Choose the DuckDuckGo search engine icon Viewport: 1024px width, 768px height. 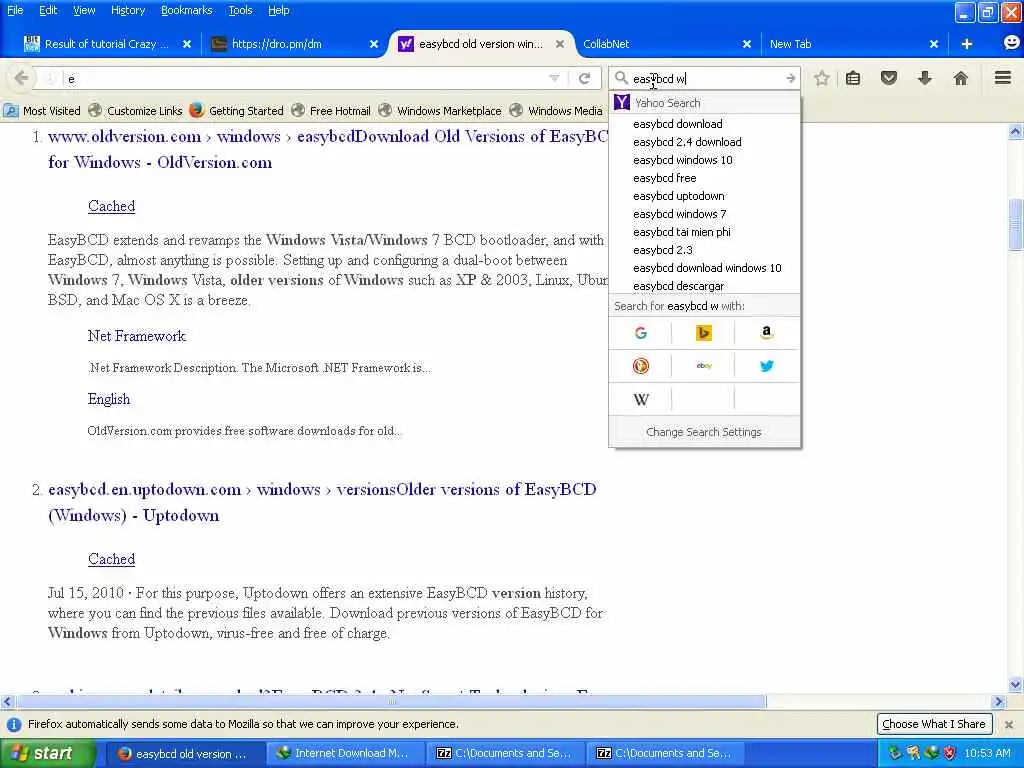(x=641, y=366)
